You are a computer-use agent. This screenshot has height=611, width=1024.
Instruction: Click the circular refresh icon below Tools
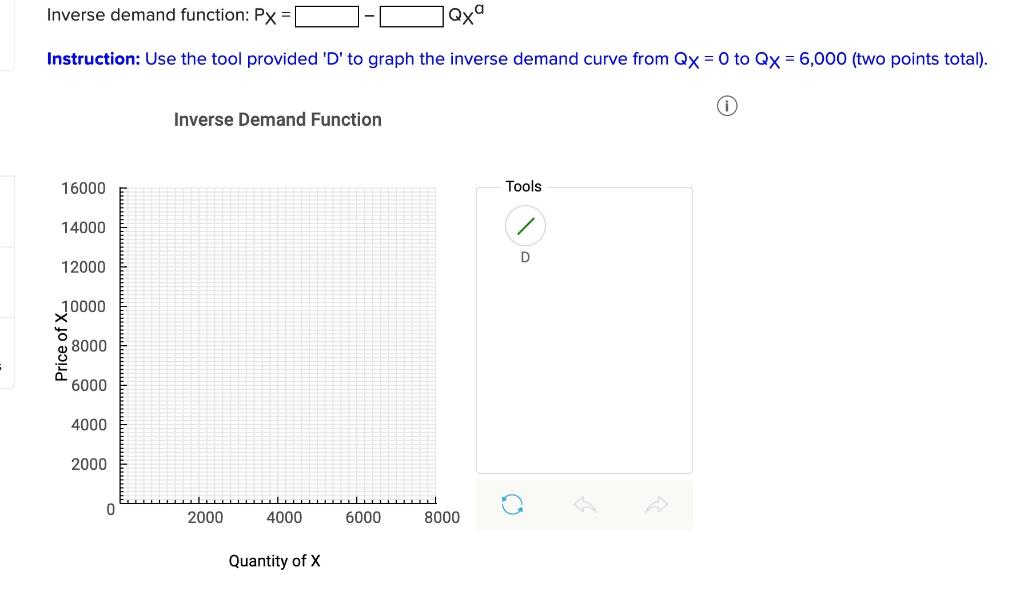[513, 505]
